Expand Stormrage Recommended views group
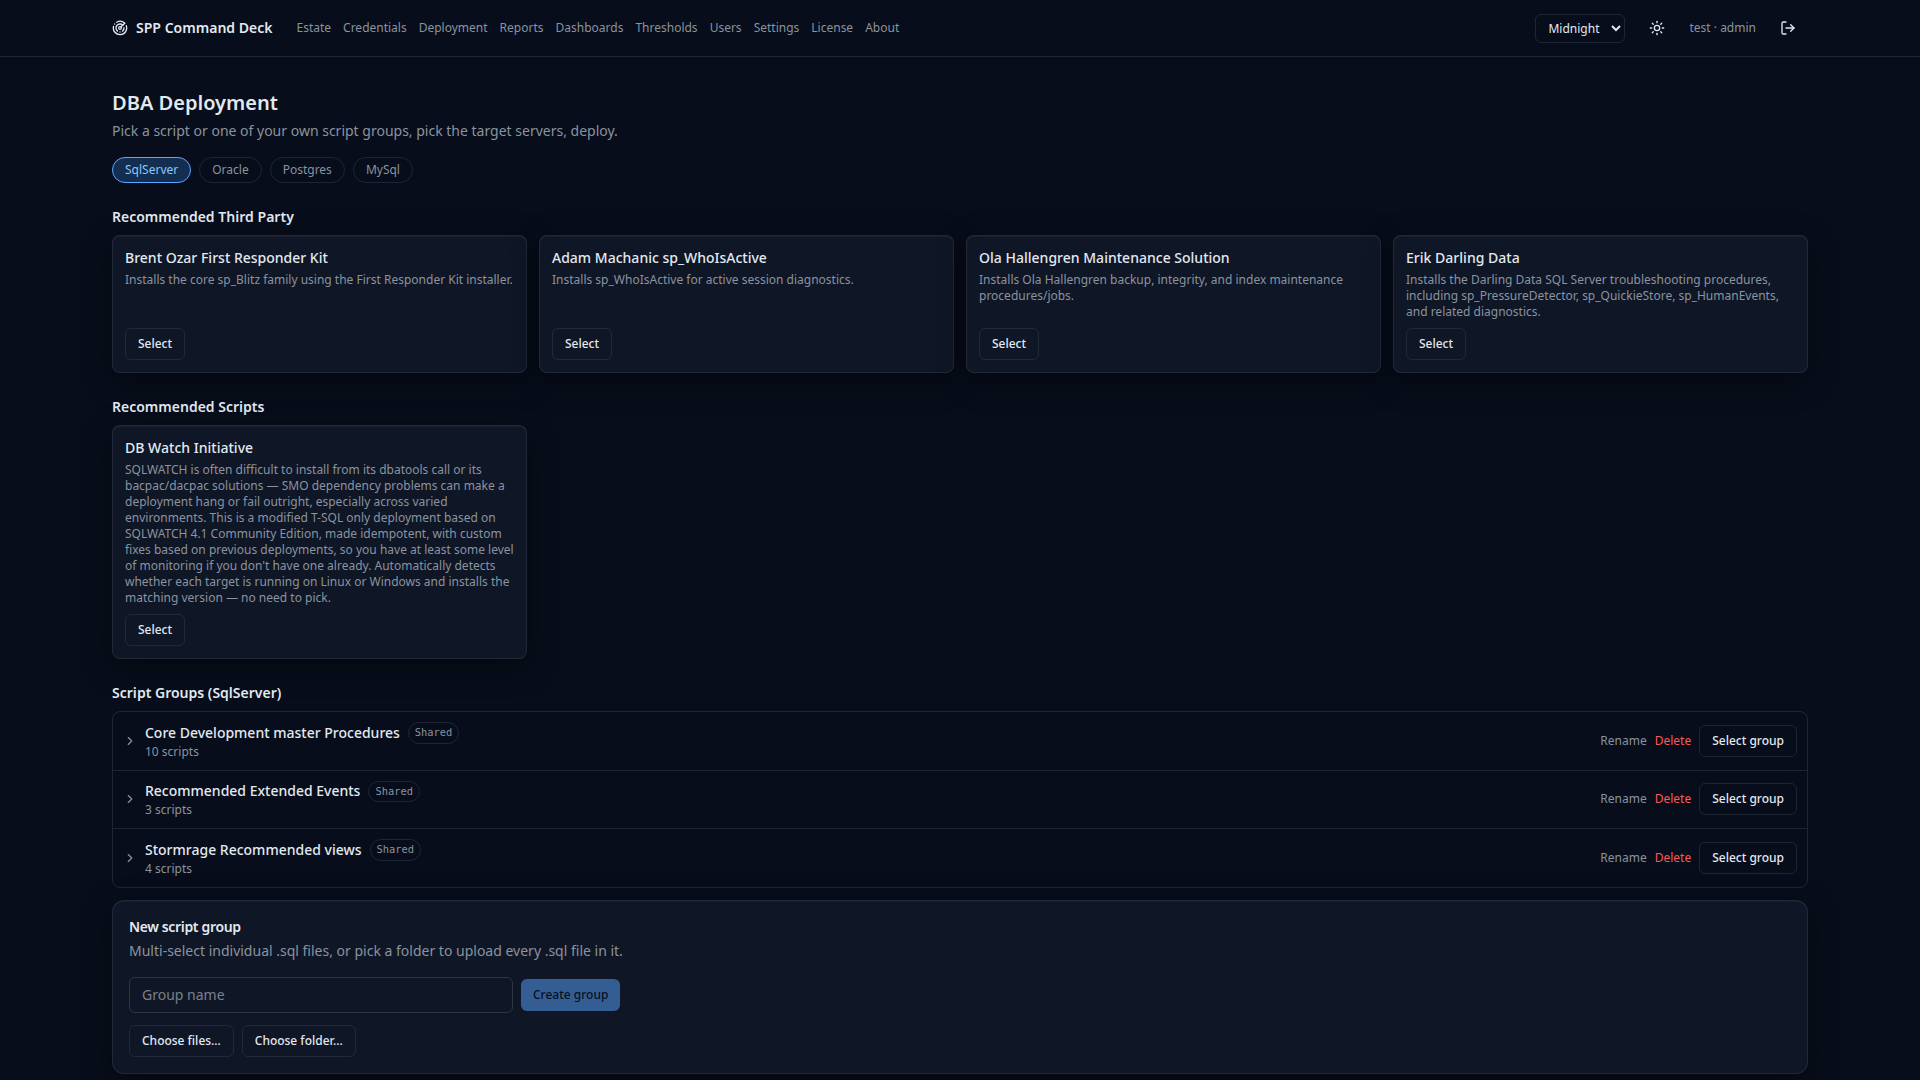 coord(130,858)
